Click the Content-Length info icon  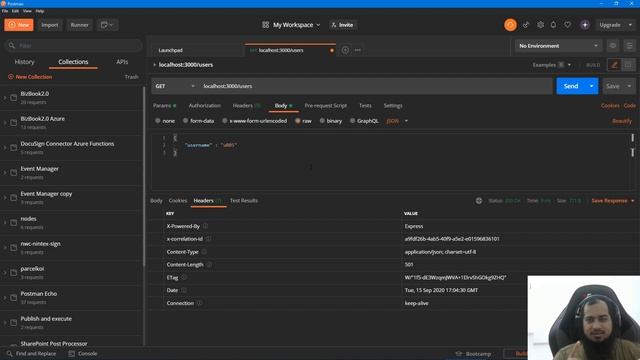click(209, 264)
